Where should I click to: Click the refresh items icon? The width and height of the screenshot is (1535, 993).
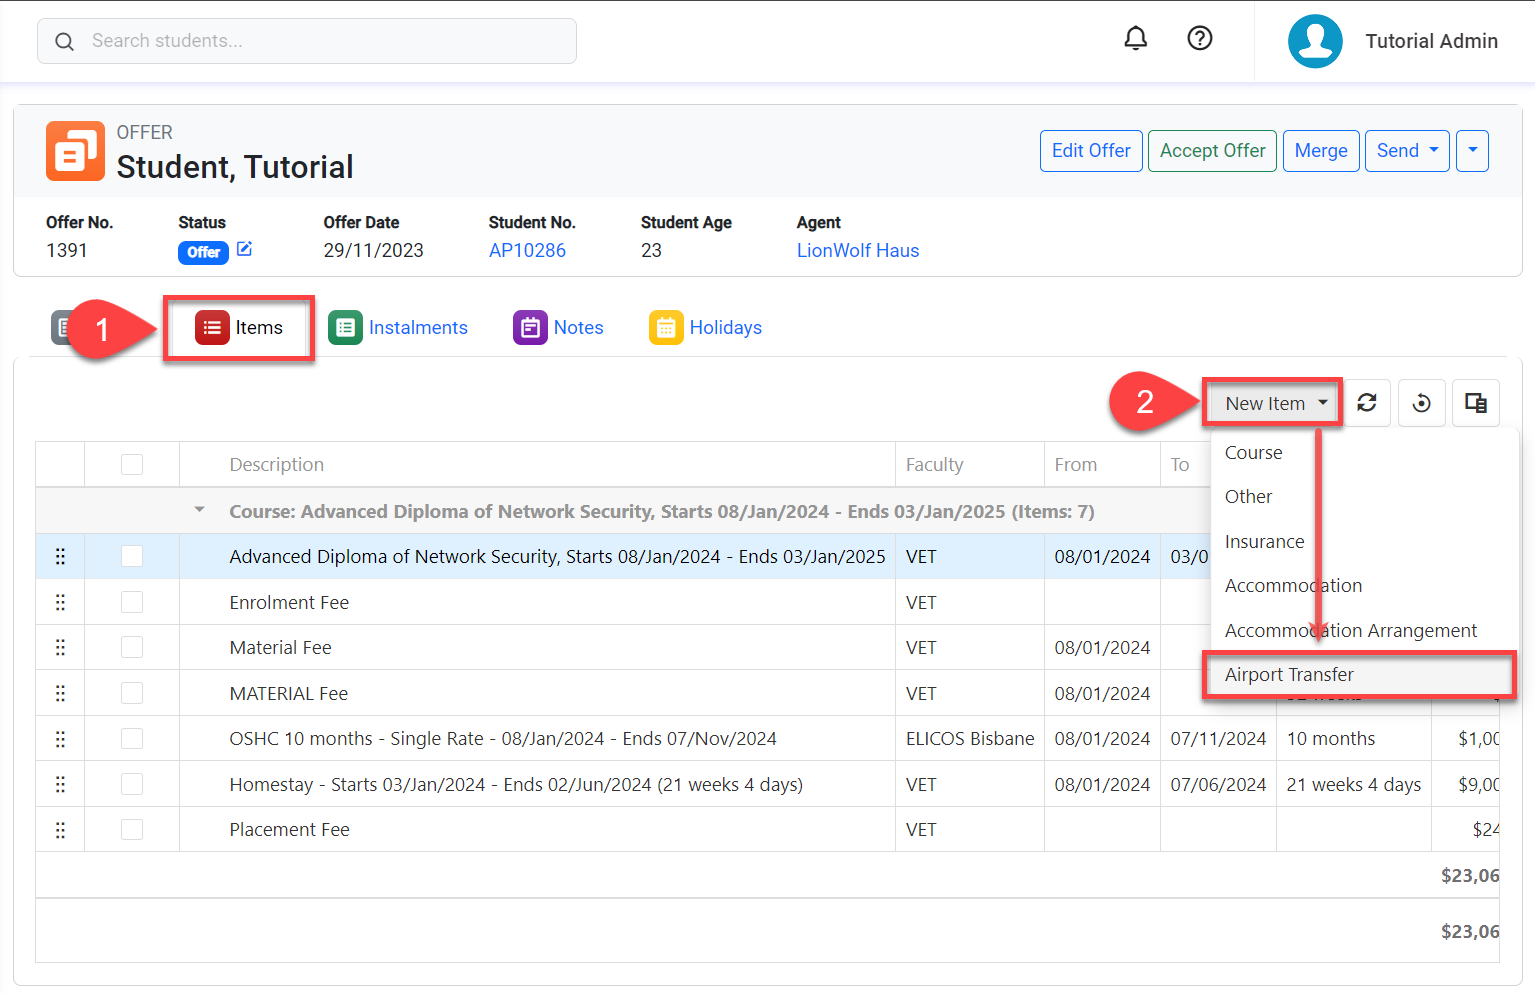coord(1367,403)
